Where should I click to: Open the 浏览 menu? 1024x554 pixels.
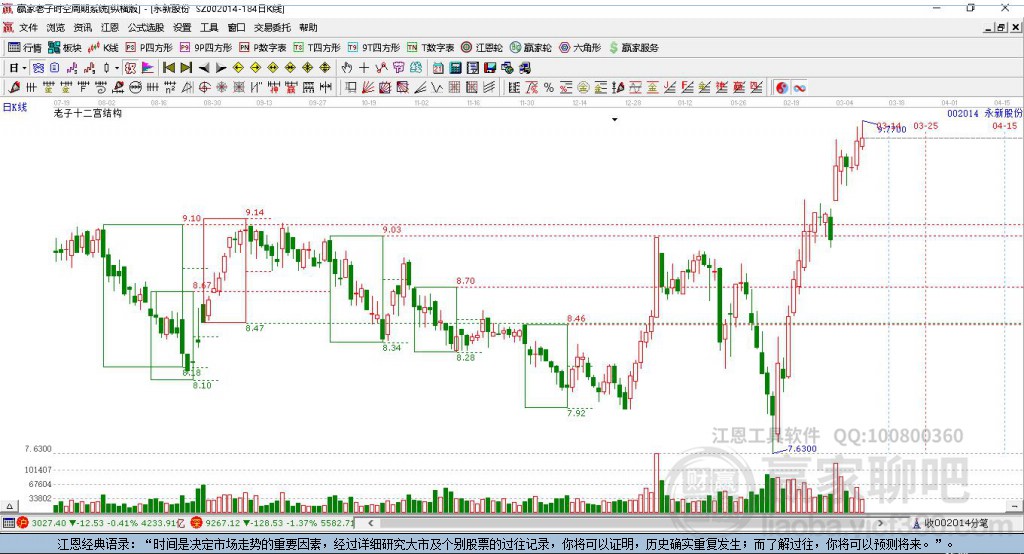(x=56, y=27)
